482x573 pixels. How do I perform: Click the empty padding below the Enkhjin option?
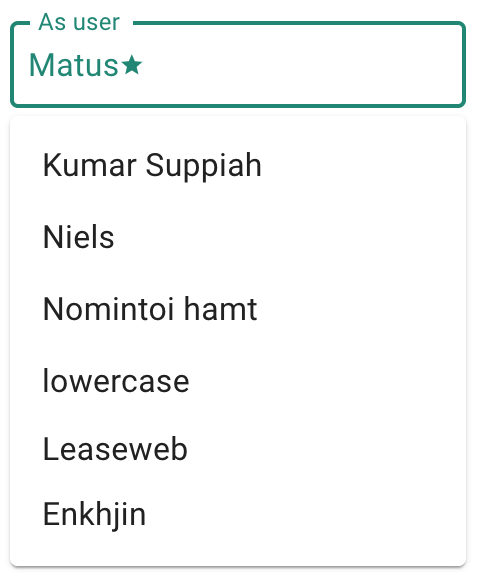238,555
